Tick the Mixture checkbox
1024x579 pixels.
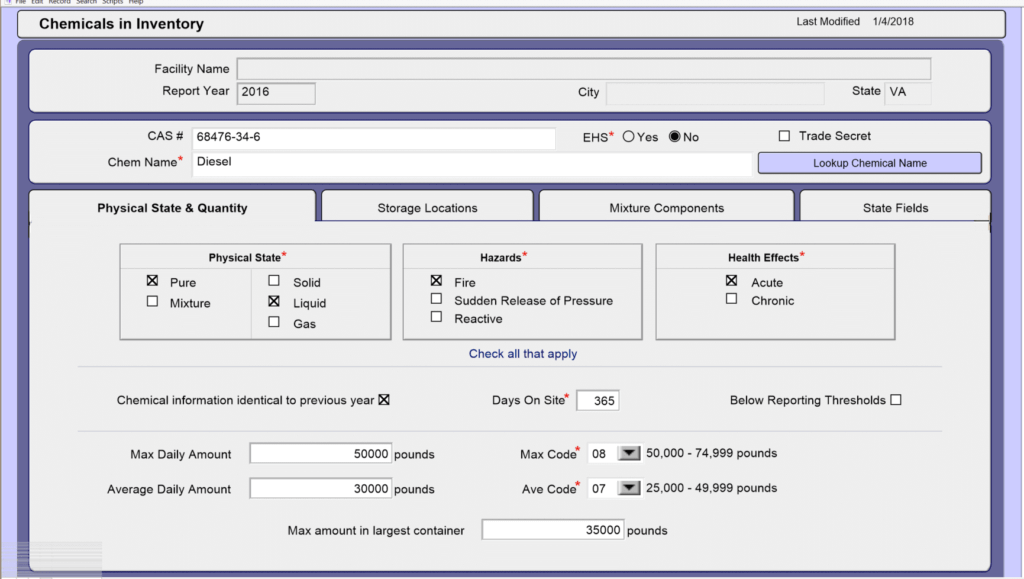click(x=152, y=302)
